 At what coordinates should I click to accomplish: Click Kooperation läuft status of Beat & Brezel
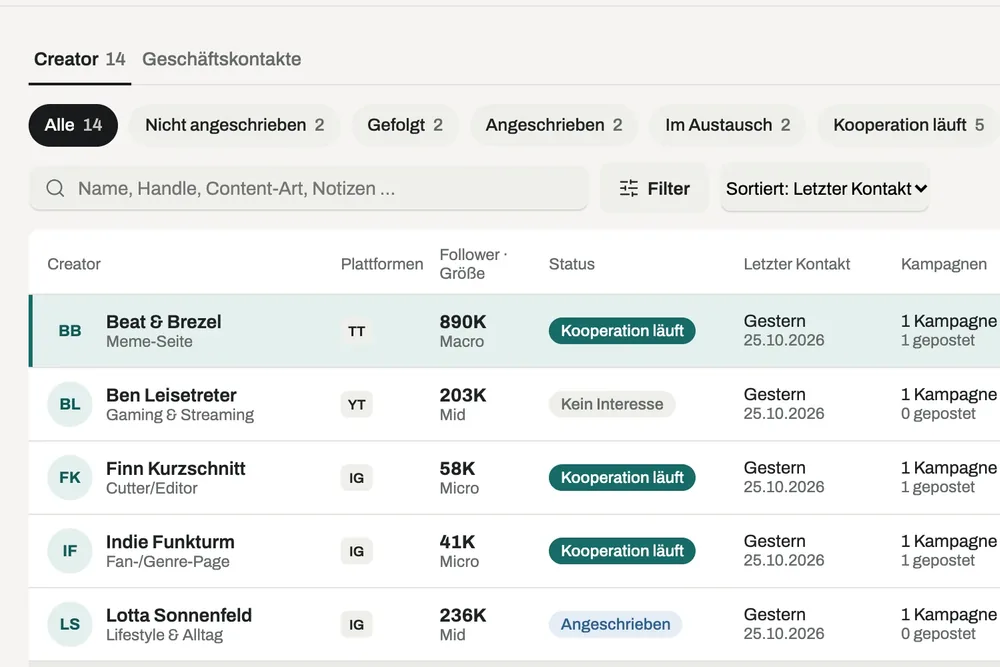point(622,331)
